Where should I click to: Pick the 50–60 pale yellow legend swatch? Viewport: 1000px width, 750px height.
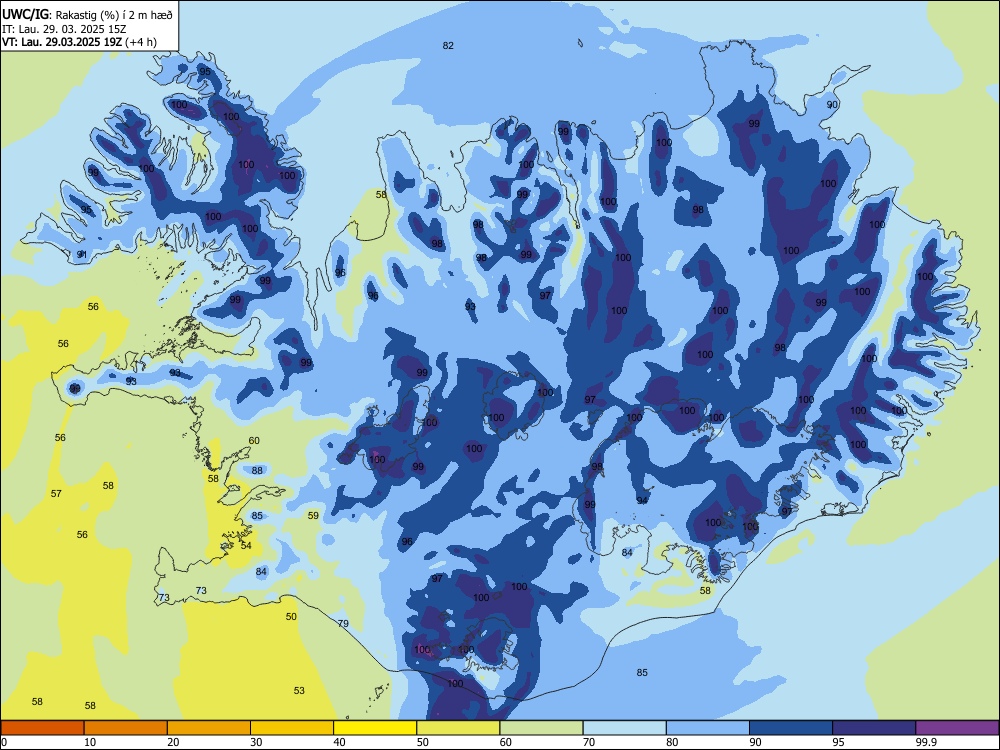click(x=458, y=728)
